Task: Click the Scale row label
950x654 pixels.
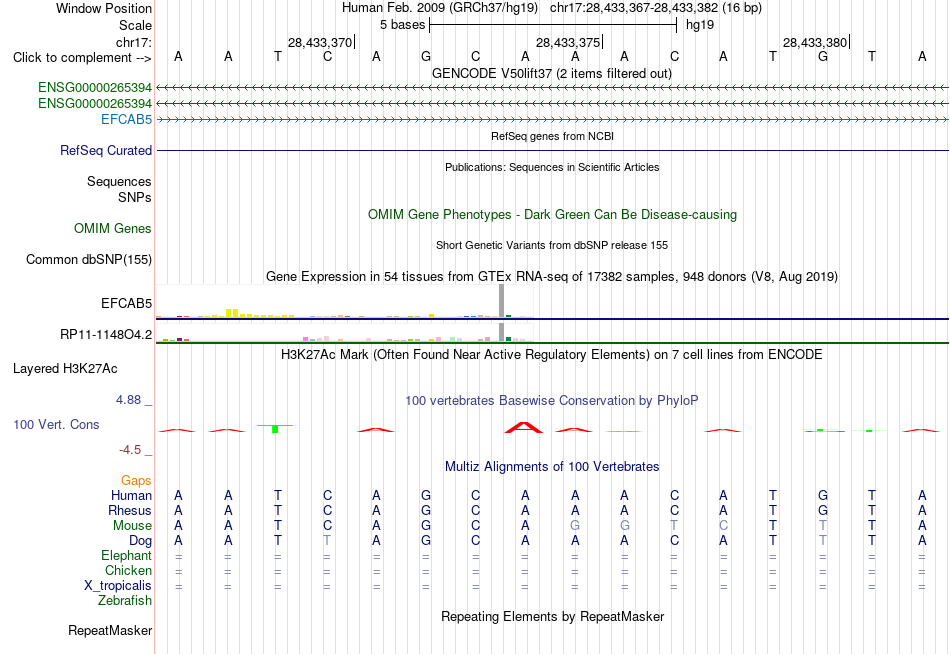Action: [135, 25]
